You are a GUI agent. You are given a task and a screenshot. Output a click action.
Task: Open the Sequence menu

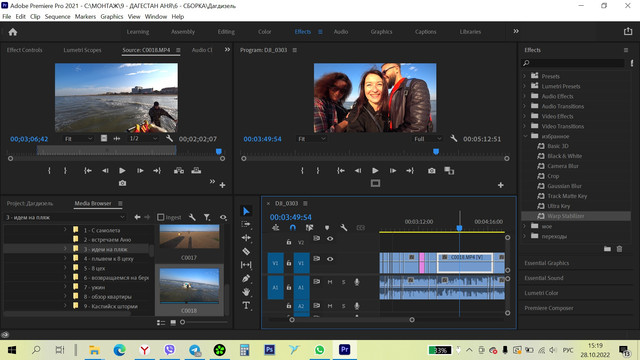click(58, 17)
